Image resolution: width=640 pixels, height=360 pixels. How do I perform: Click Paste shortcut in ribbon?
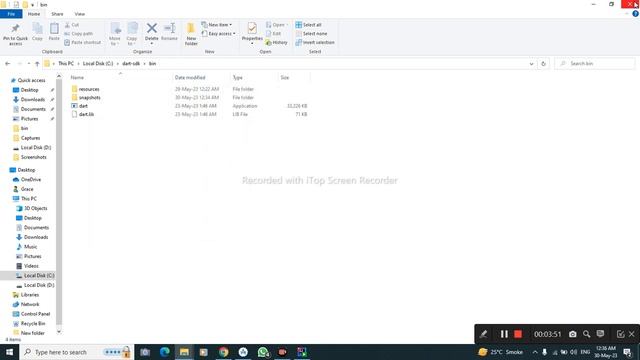(x=82, y=42)
